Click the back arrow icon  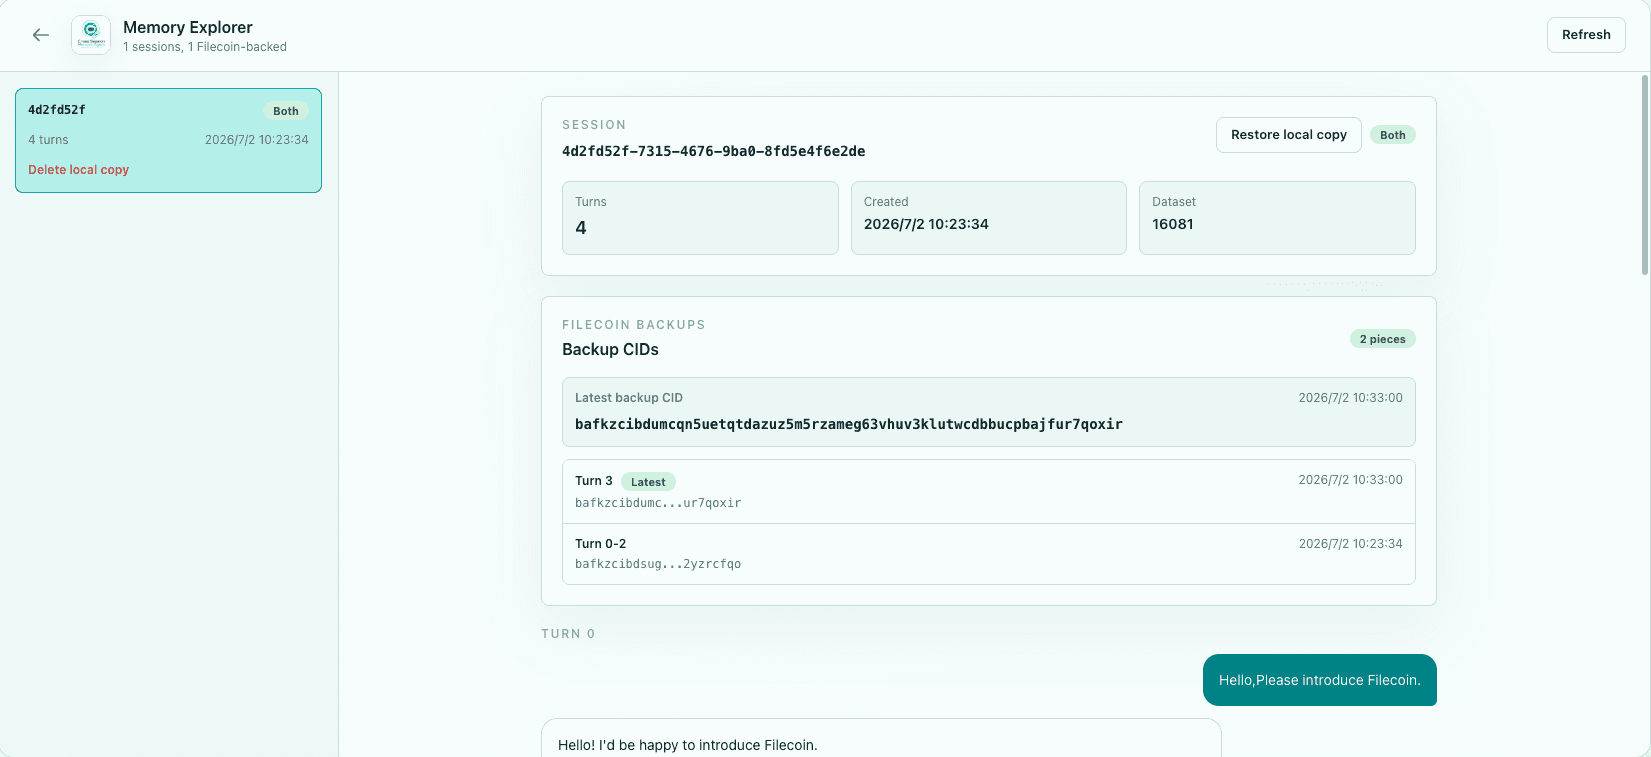41,35
